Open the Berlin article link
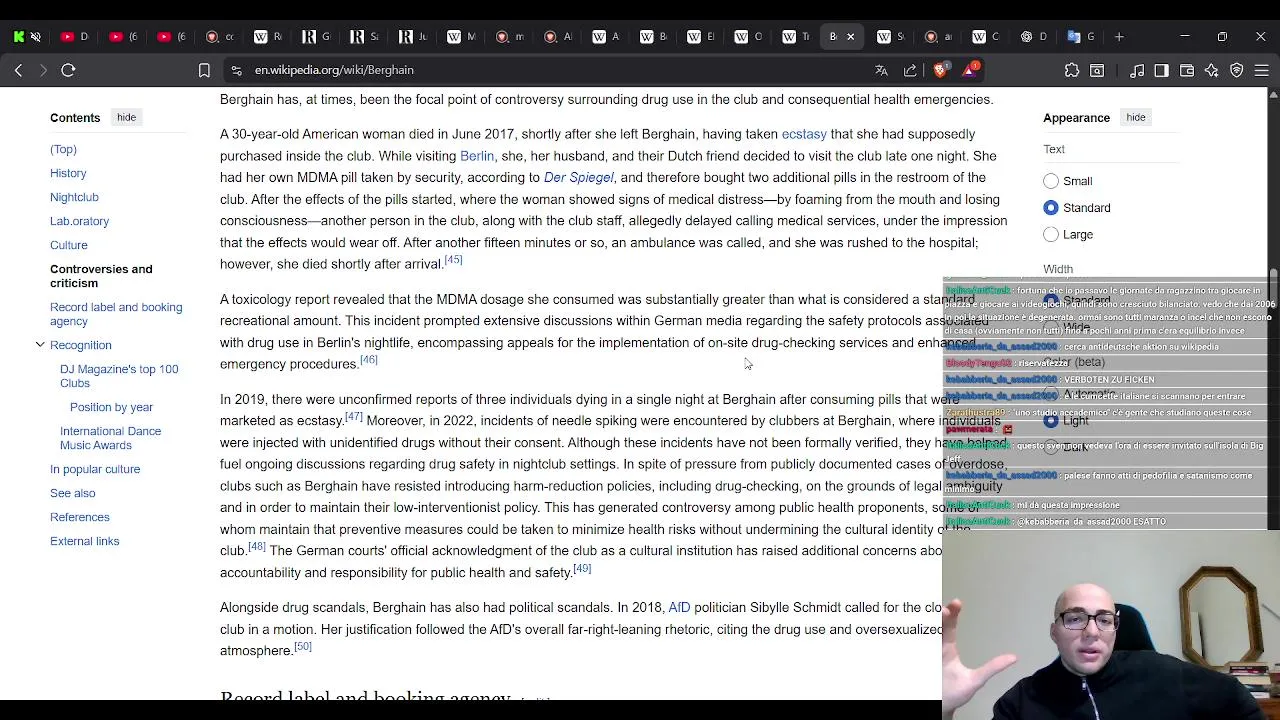Image resolution: width=1280 pixels, height=720 pixels. [x=477, y=156]
